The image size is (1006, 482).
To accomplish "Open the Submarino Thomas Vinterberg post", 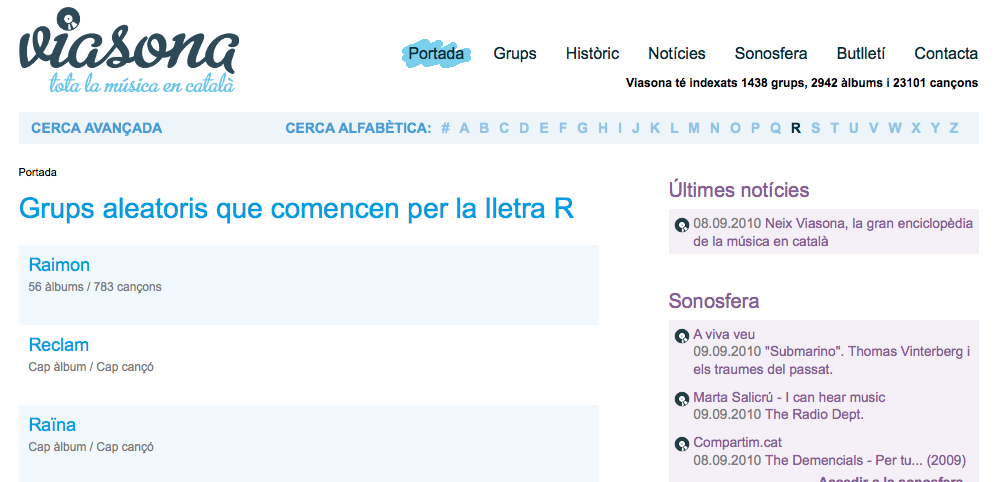I will [x=831, y=361].
